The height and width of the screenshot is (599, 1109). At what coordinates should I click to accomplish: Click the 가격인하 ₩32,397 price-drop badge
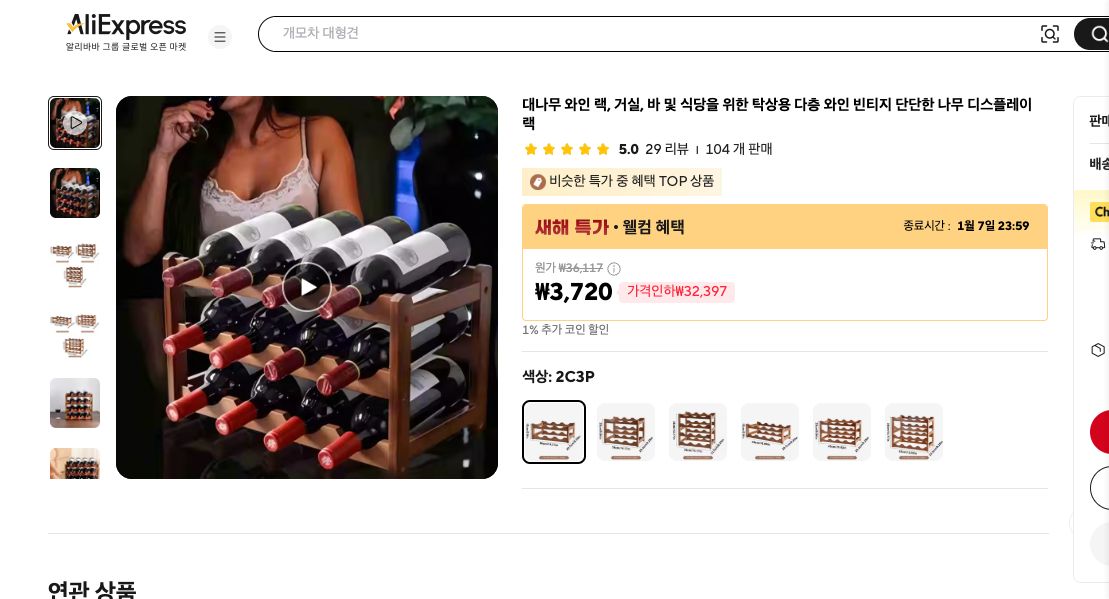click(x=676, y=292)
